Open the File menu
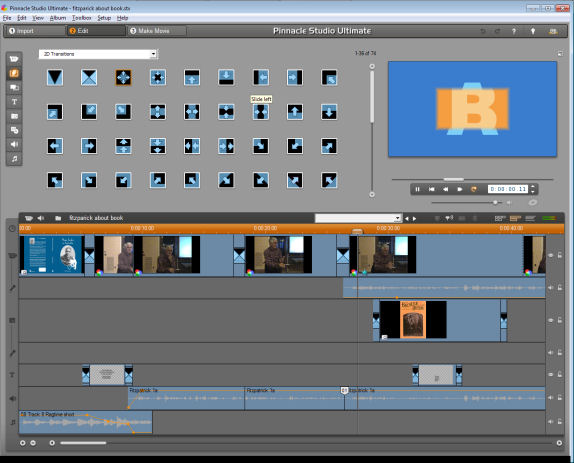The width and height of the screenshot is (574, 463). (7, 18)
